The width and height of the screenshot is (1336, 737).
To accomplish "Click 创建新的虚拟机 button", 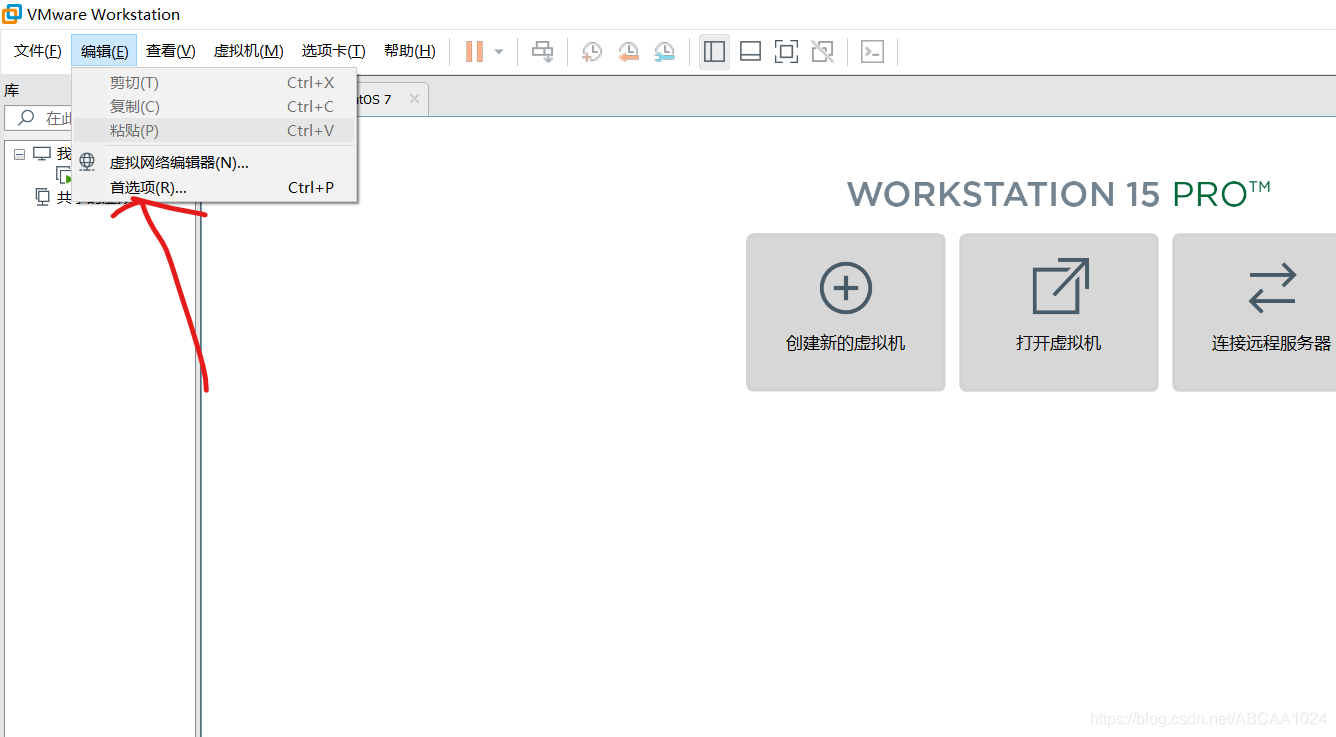I will click(x=845, y=312).
